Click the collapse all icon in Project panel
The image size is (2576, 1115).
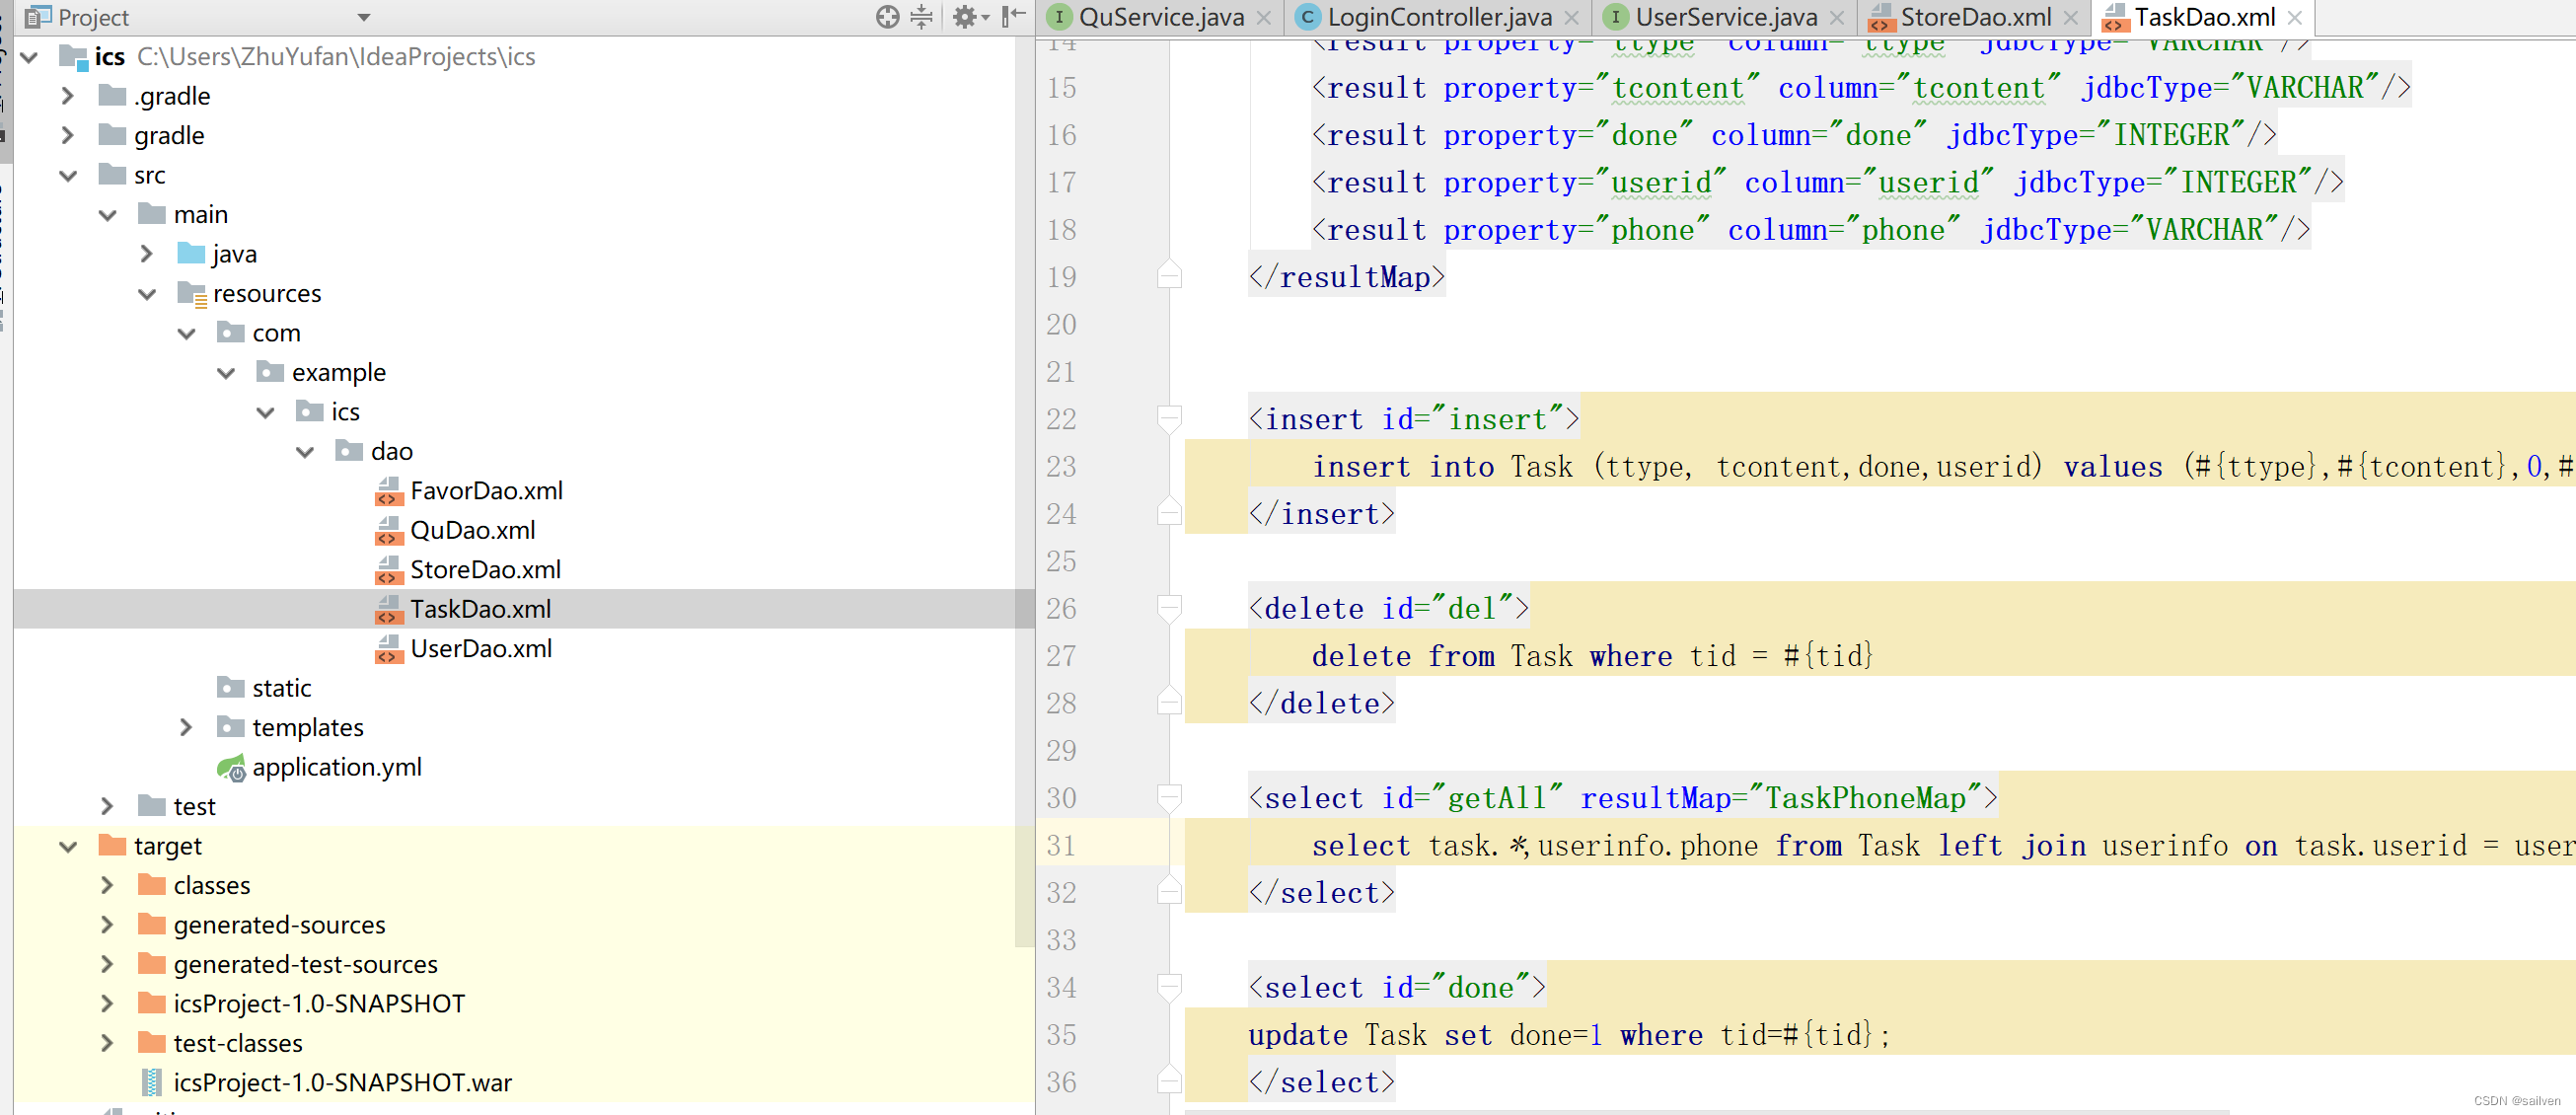point(922,16)
